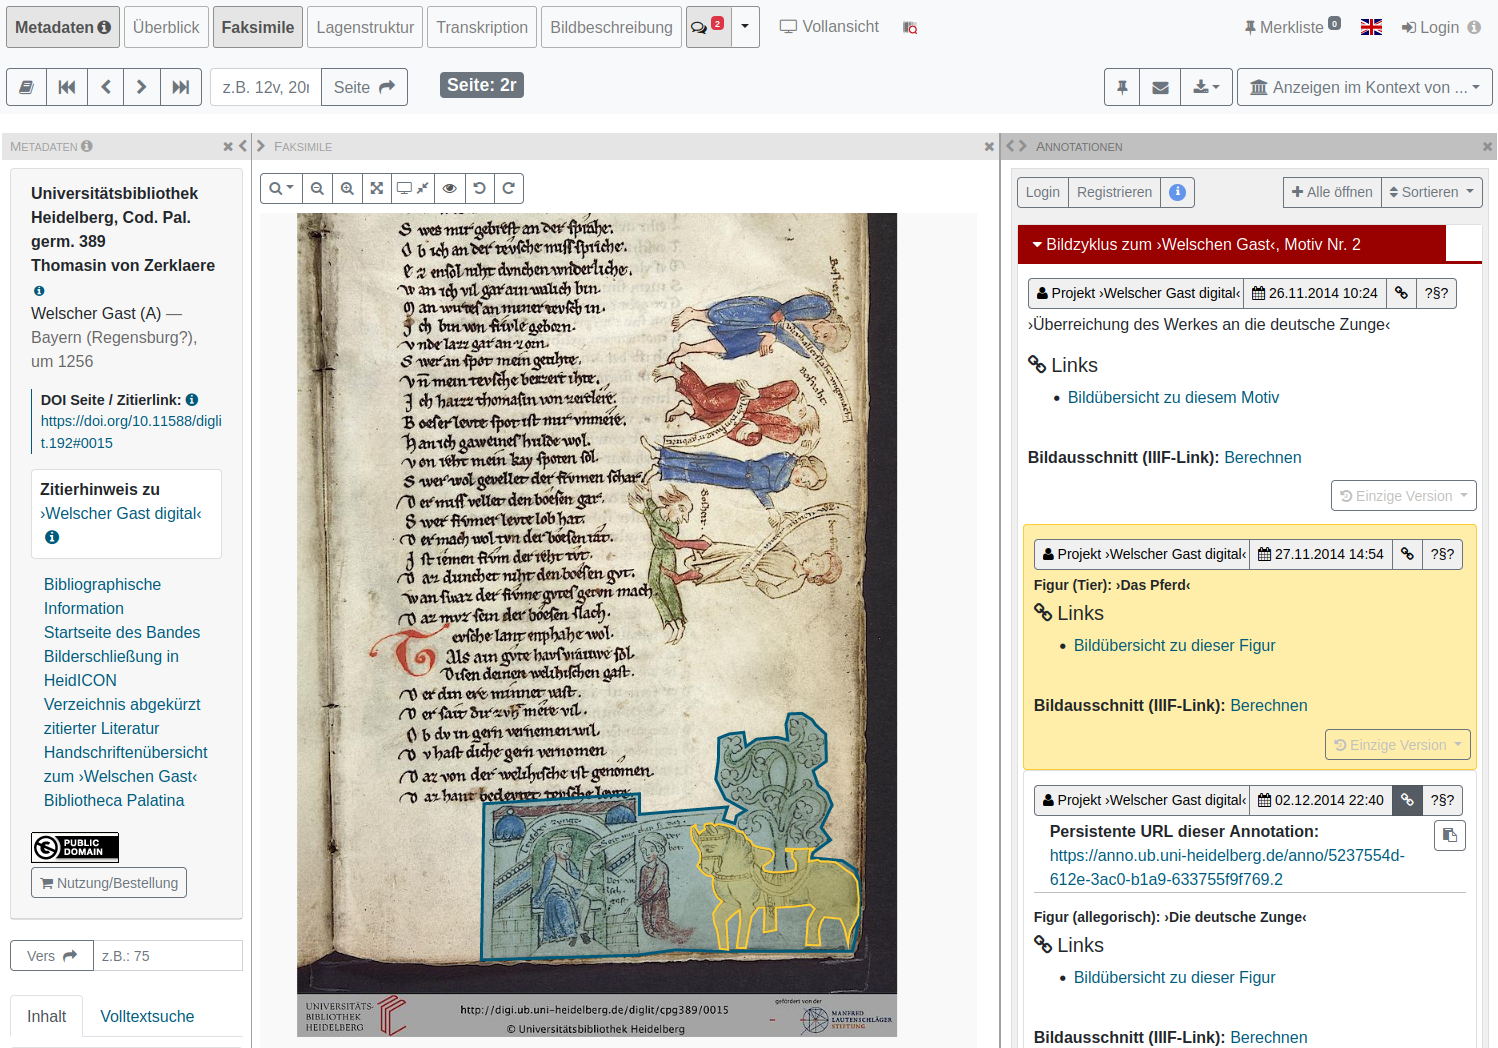This screenshot has height=1048, width=1498.
Task: Open the Einzige Version dropdown under the Motiv annotation
Action: point(1404,496)
